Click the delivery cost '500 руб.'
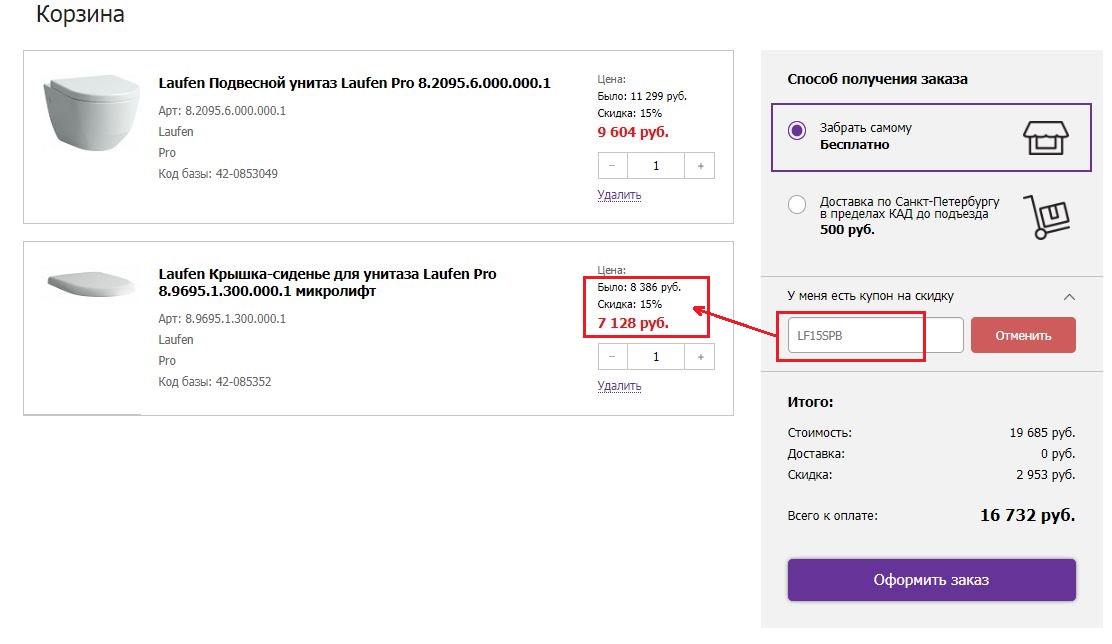Viewport: 1112px width, 644px height. 847,230
